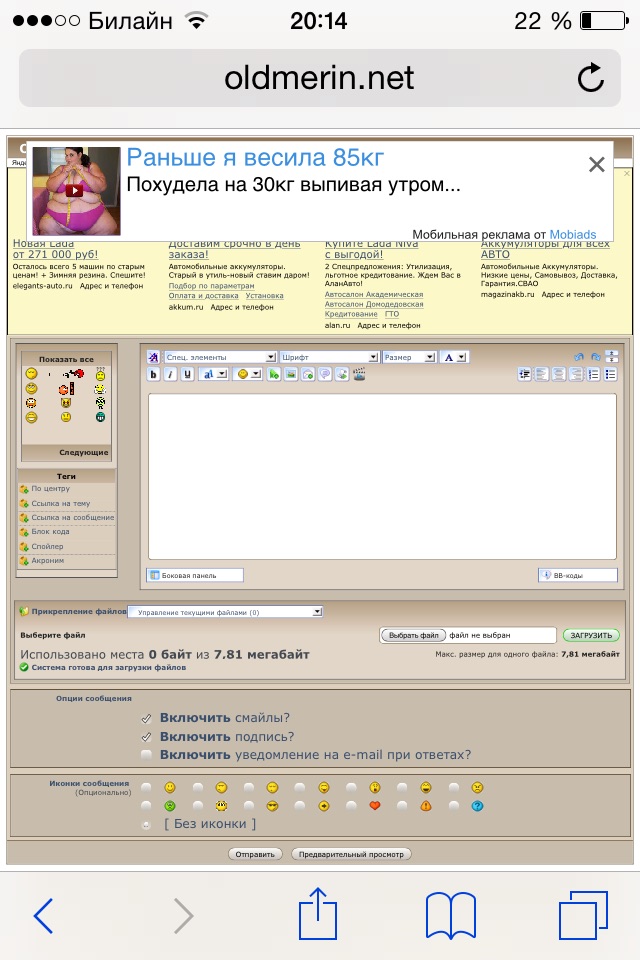Insert the confused smiley with question marks
This screenshot has width=640, height=960.
tap(100, 373)
